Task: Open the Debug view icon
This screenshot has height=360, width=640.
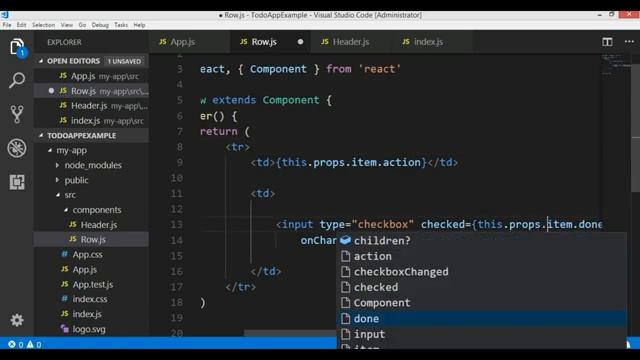Action: tap(17, 148)
